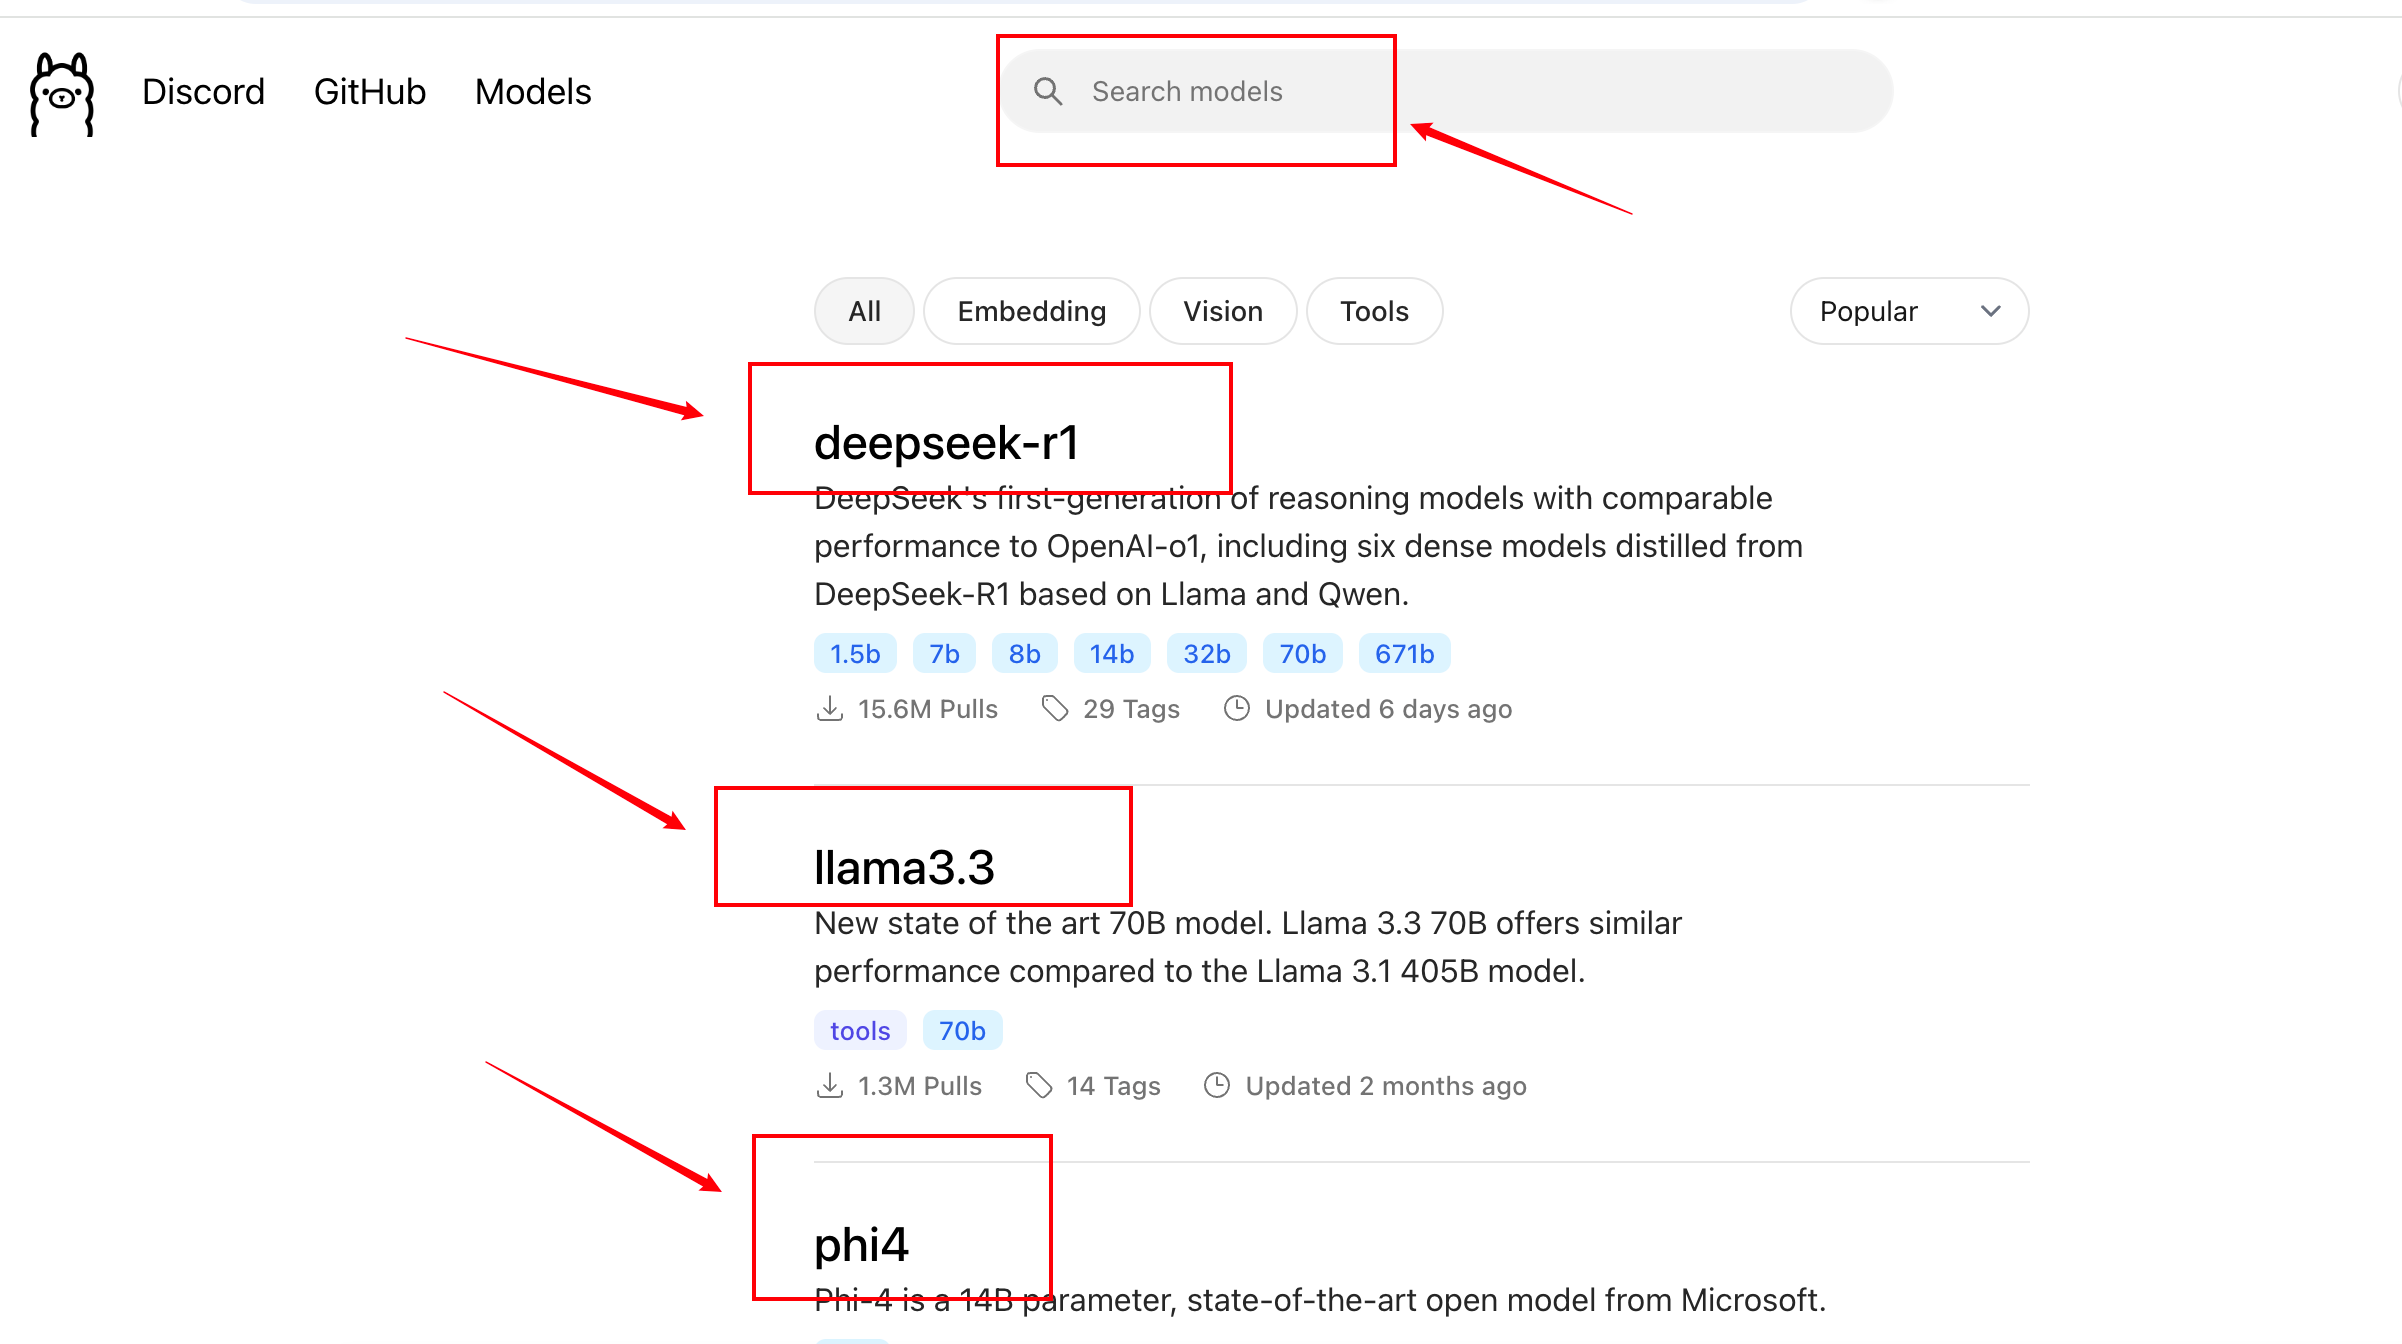Filter models by Embedding
Screen dimensions: 2402x1344
coord(1031,311)
